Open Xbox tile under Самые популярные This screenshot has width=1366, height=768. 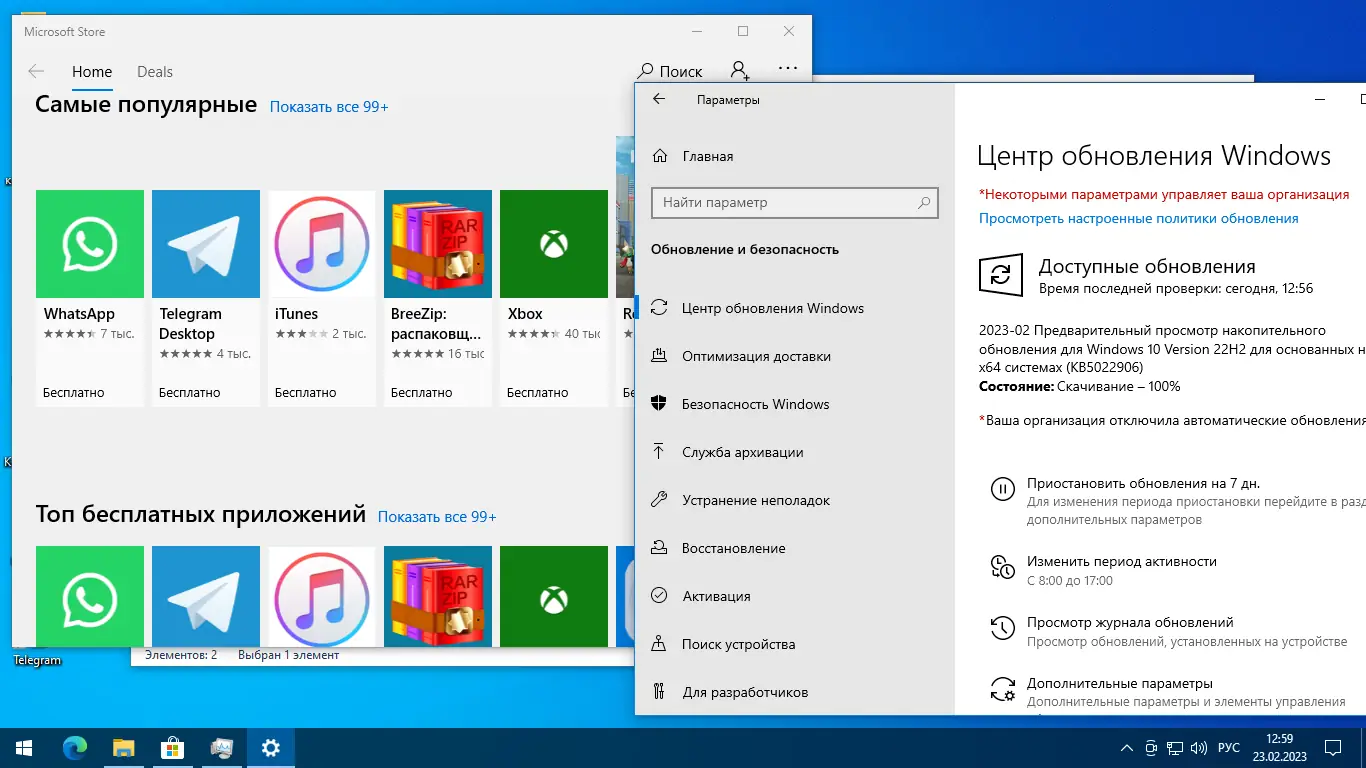pos(554,298)
